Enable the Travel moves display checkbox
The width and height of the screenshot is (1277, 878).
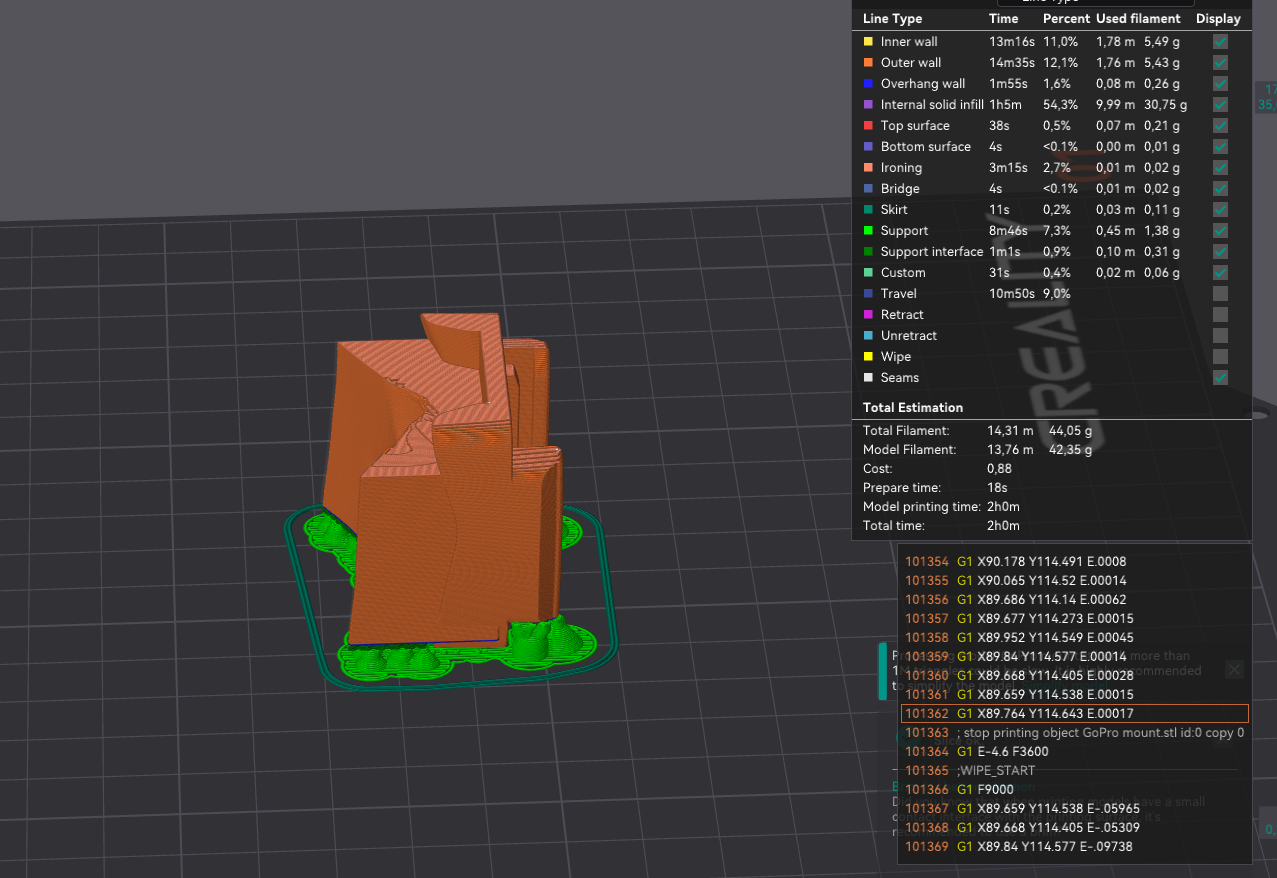(1219, 294)
